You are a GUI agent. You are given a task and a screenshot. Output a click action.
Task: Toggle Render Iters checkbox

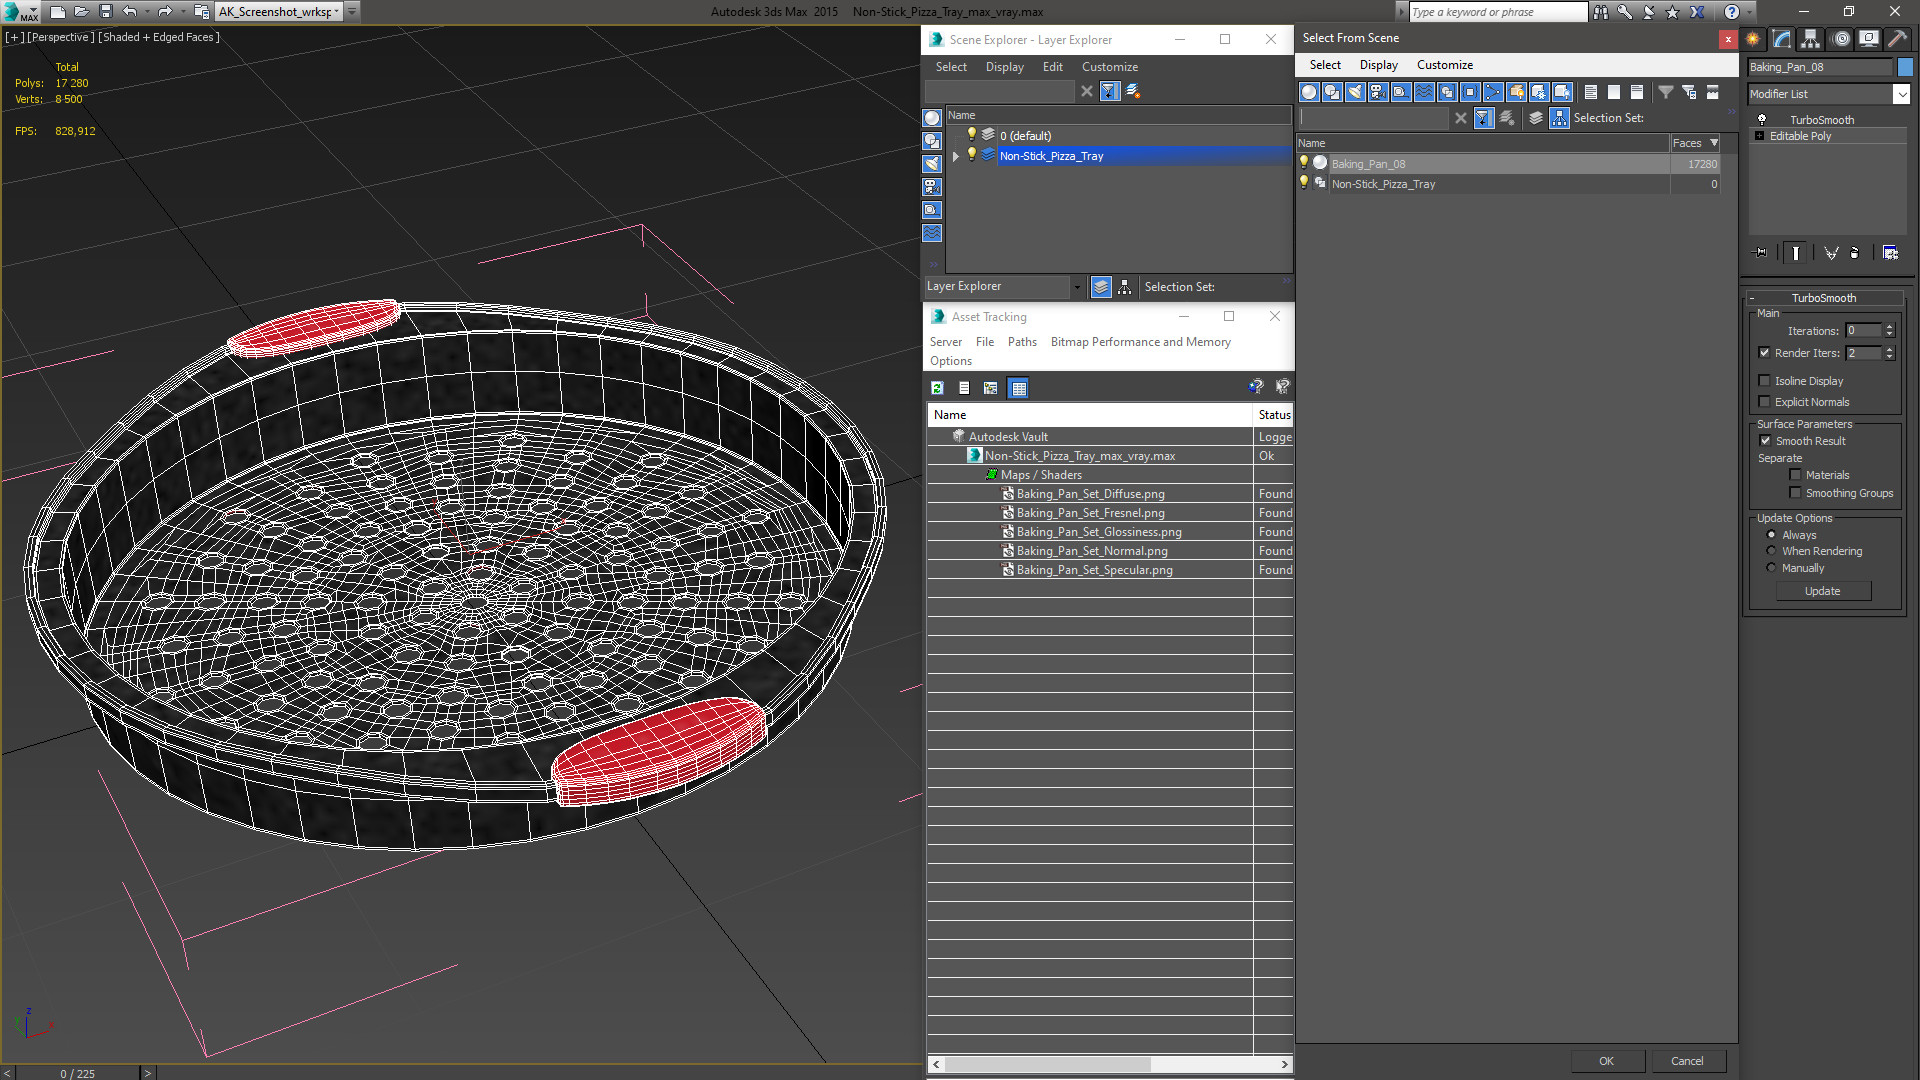pyautogui.click(x=1765, y=353)
